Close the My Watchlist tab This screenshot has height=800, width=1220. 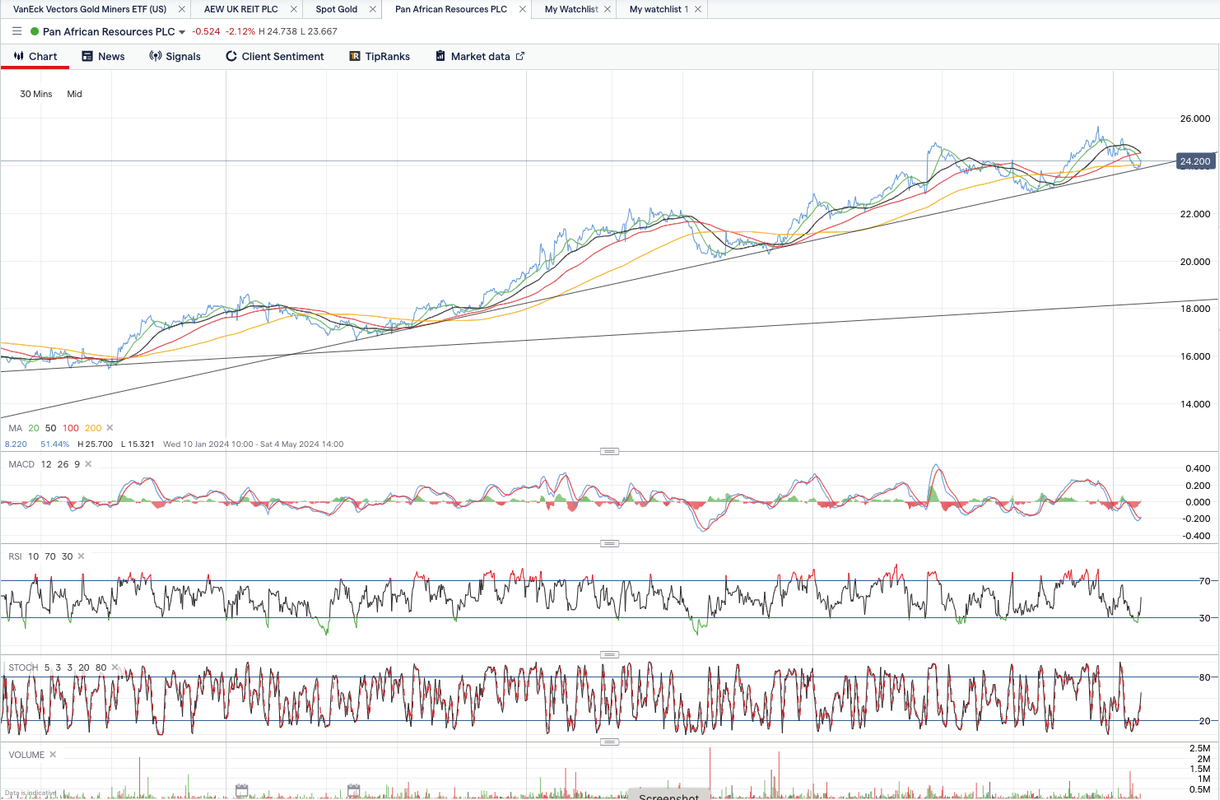click(x=608, y=9)
